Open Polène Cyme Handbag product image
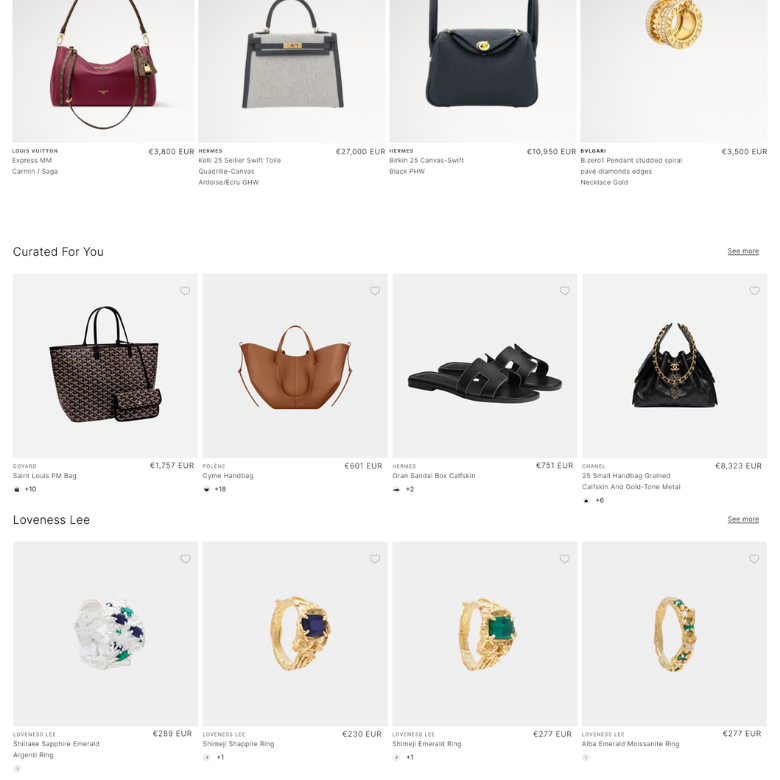The height and width of the screenshot is (780, 780). click(x=295, y=366)
